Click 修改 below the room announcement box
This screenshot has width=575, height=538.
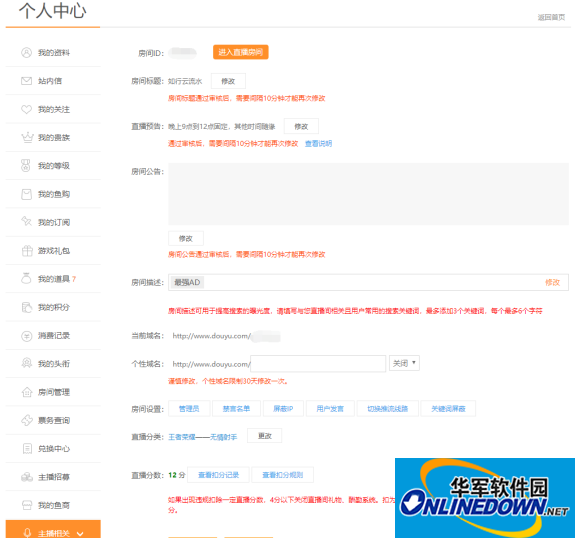[x=186, y=238]
